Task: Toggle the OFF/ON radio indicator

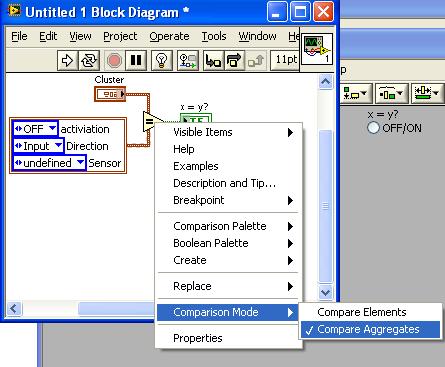Action: pyautogui.click(x=373, y=128)
